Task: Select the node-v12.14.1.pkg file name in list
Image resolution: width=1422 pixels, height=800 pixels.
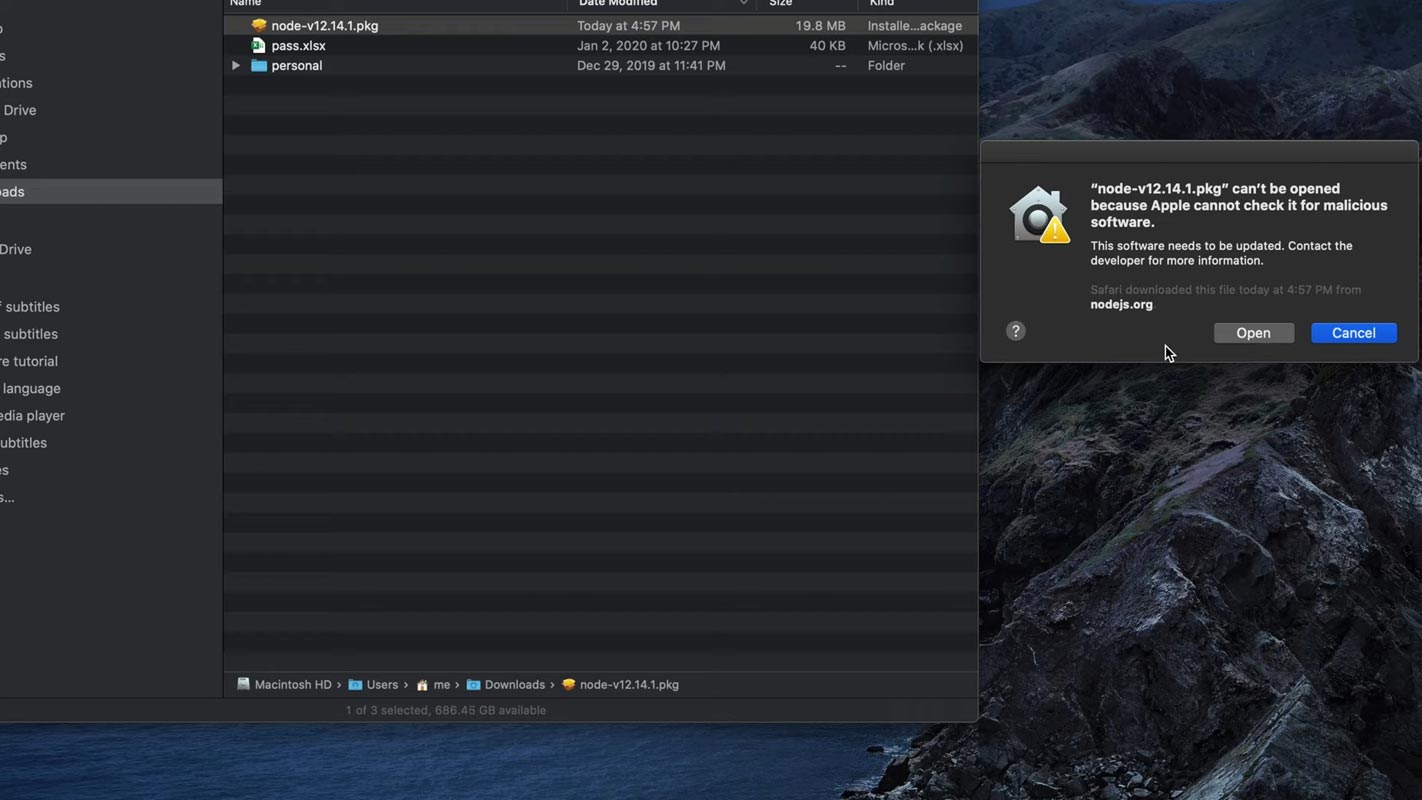Action: click(325, 25)
